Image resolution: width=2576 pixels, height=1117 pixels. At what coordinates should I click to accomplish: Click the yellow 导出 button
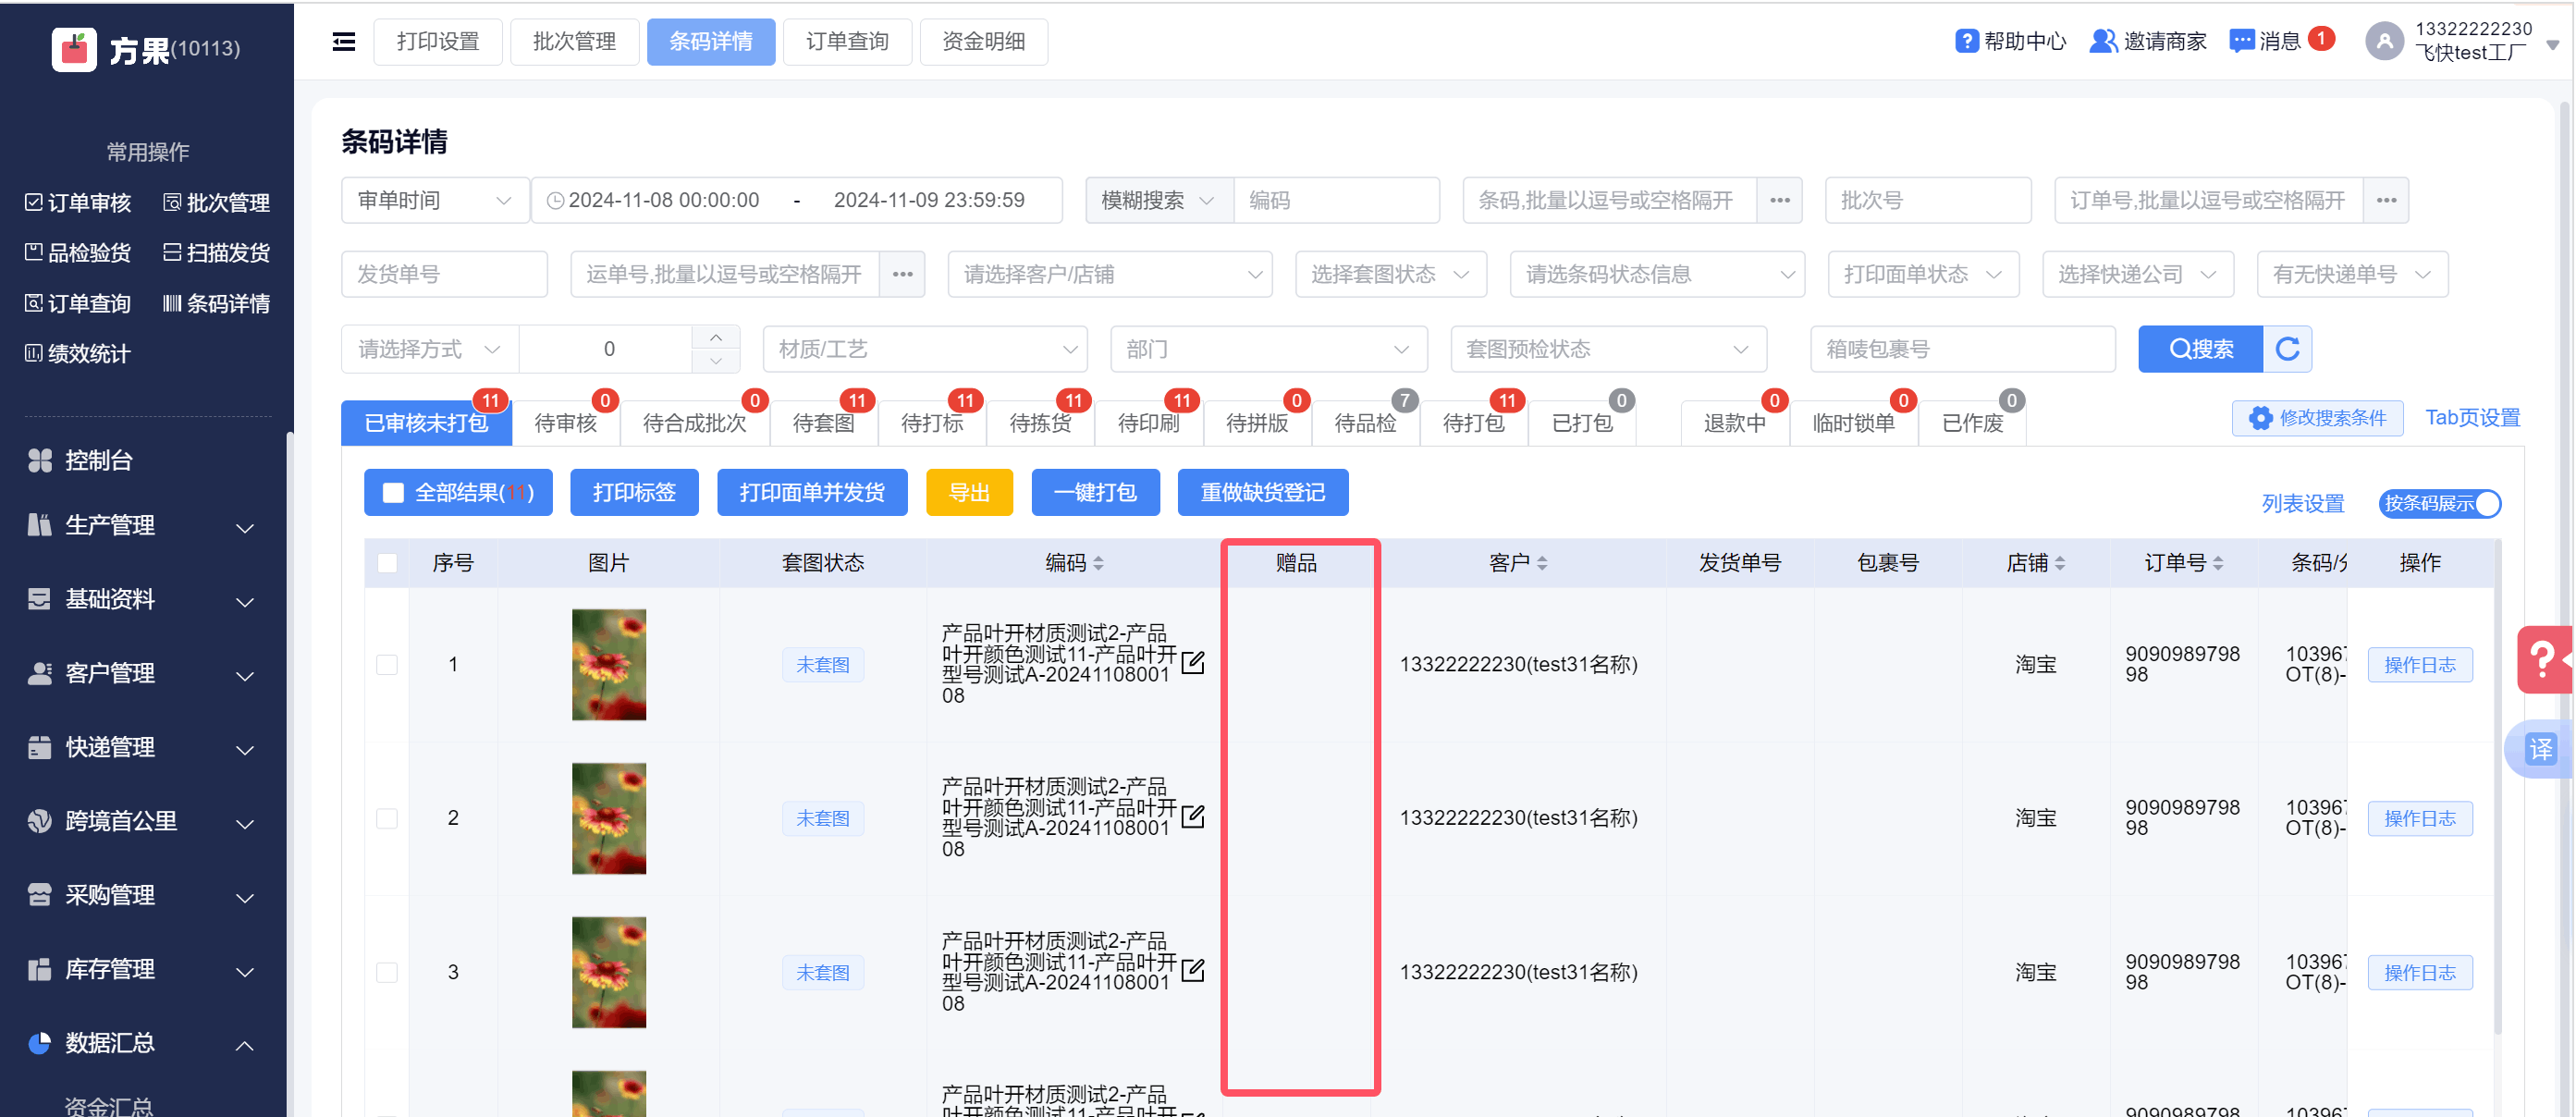(x=968, y=492)
